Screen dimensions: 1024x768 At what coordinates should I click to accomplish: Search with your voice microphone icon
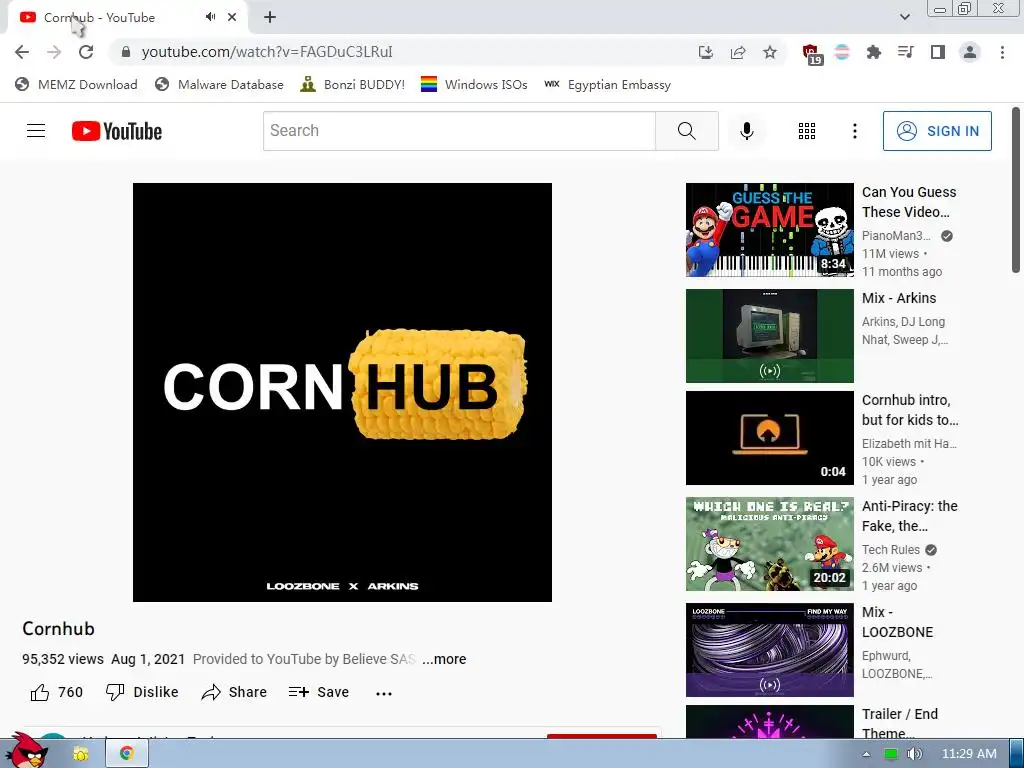(746, 131)
